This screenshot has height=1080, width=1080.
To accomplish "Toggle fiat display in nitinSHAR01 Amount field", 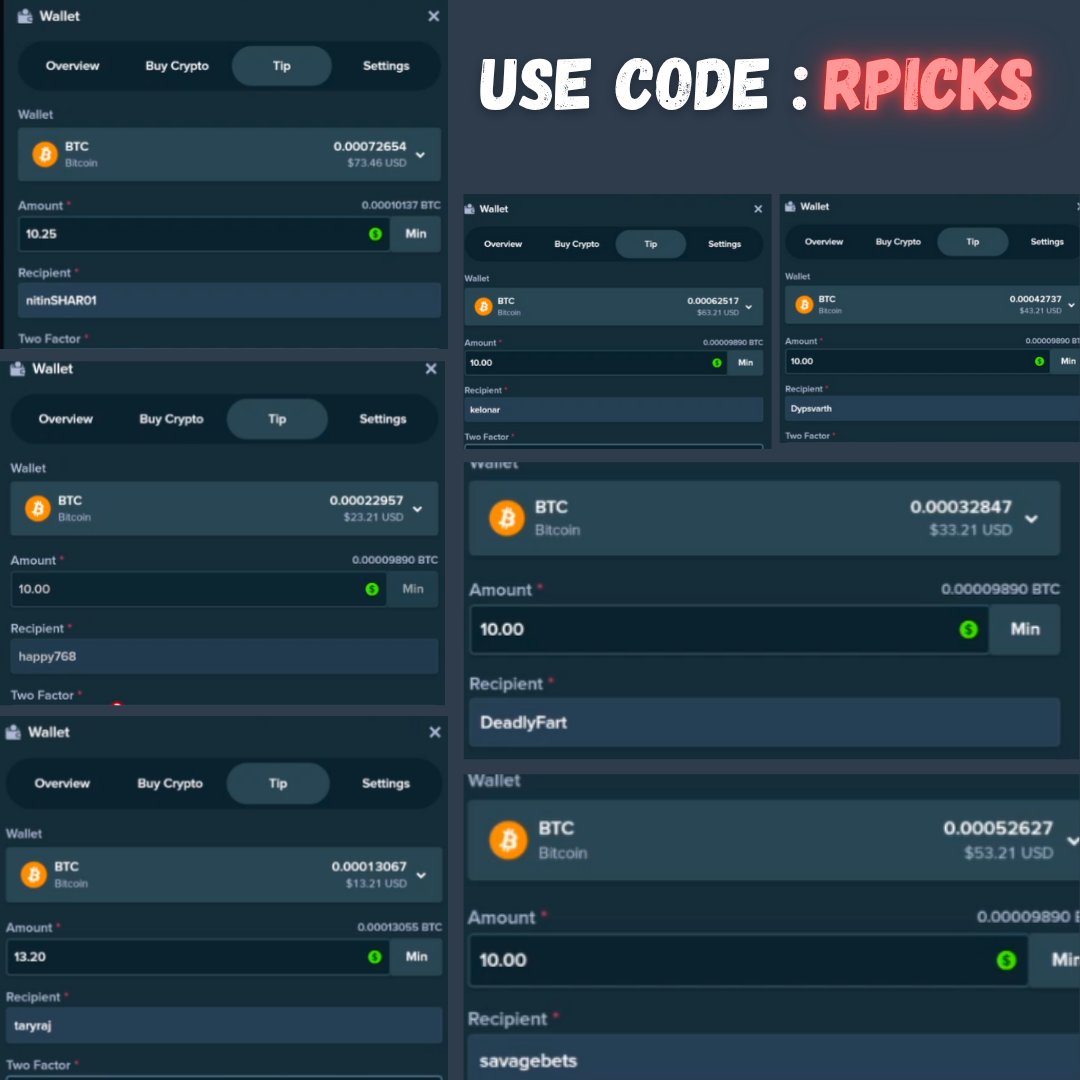I will pos(375,234).
